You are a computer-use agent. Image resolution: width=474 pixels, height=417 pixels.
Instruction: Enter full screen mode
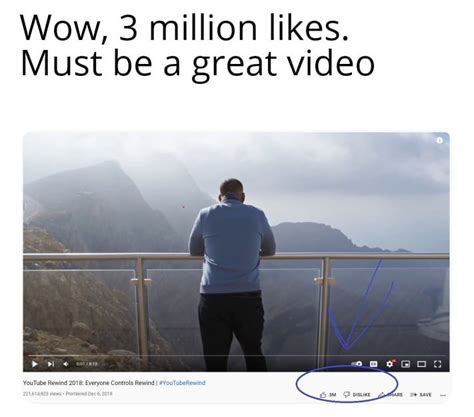click(x=438, y=364)
